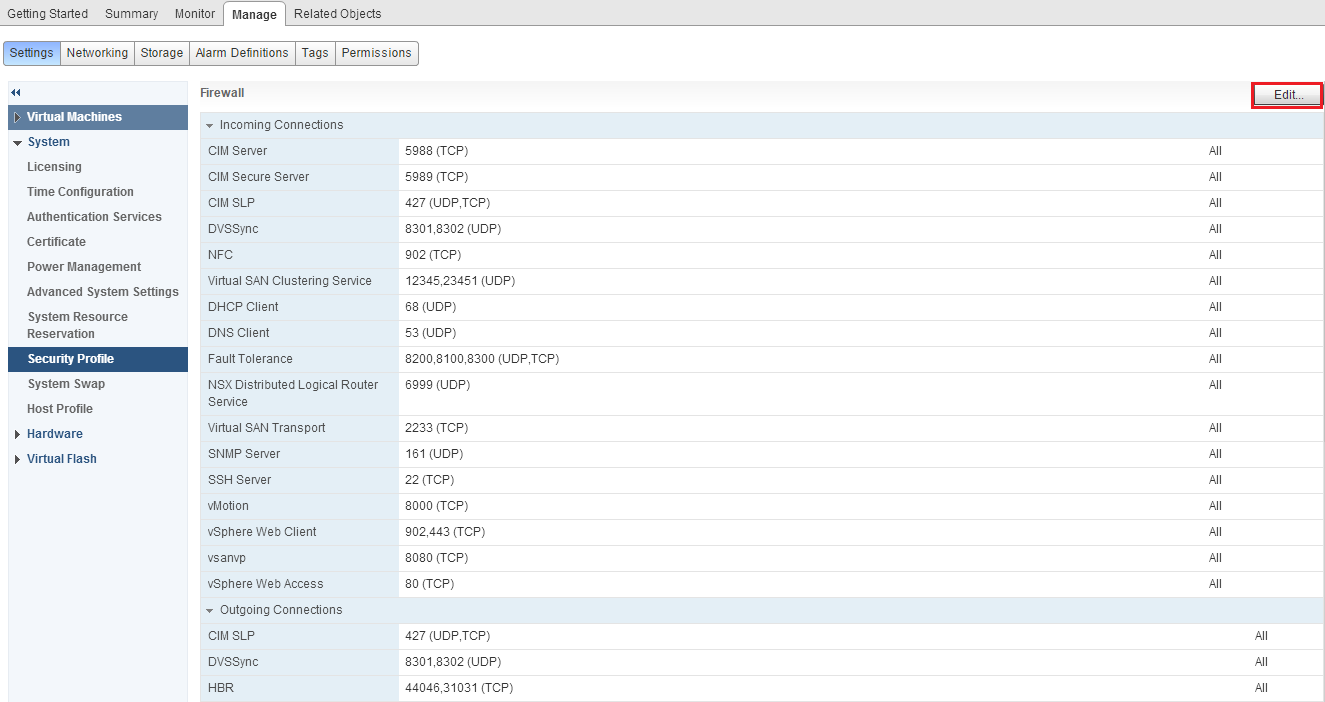Viewport: 1325px width, 702px height.
Task: Click the incoming CIM SLP row
Action: (x=761, y=203)
